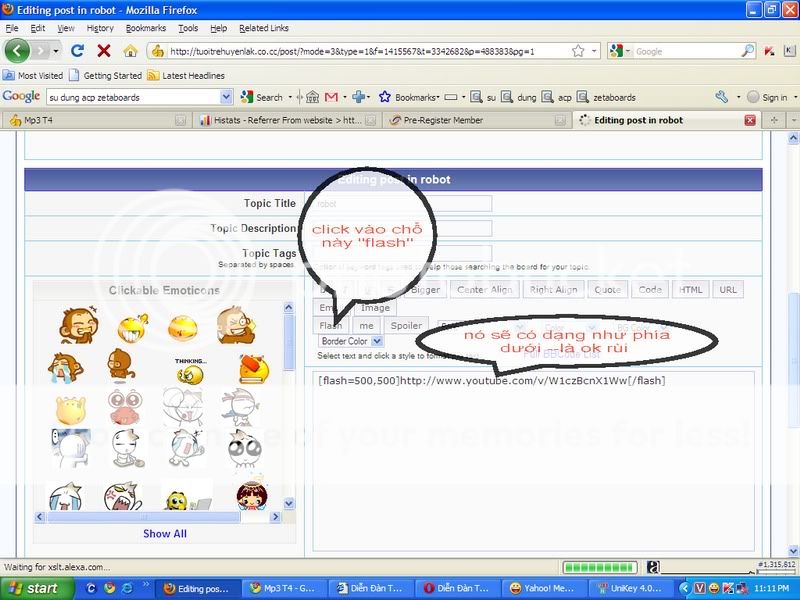Open the Bookmarks menu
Image resolution: width=800 pixels, height=600 pixels.
point(146,27)
